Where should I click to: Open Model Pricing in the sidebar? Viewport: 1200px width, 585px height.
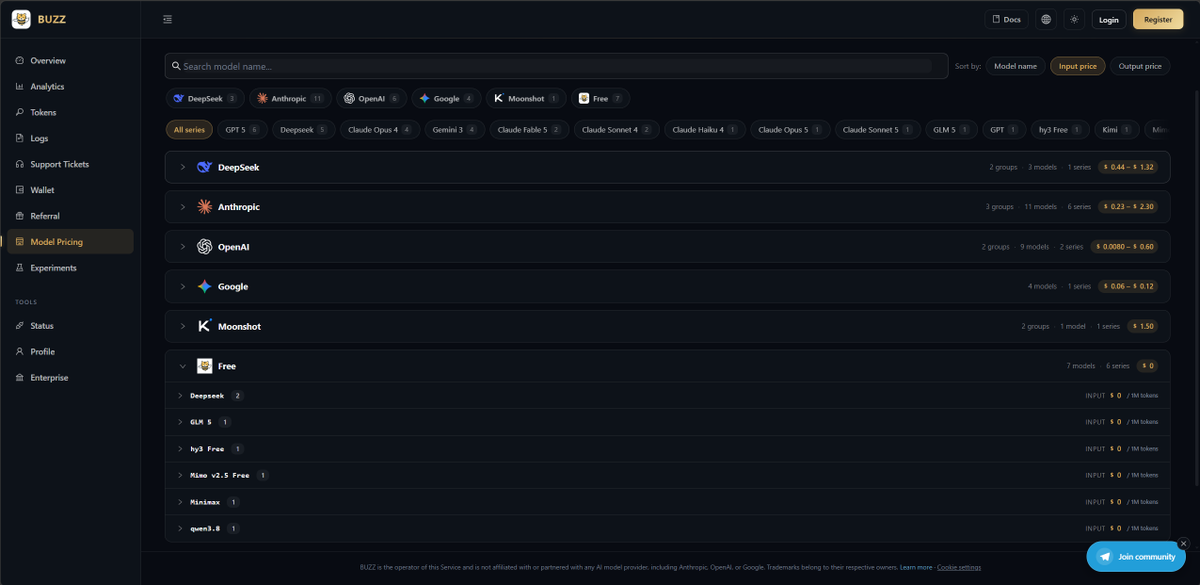(x=70, y=242)
